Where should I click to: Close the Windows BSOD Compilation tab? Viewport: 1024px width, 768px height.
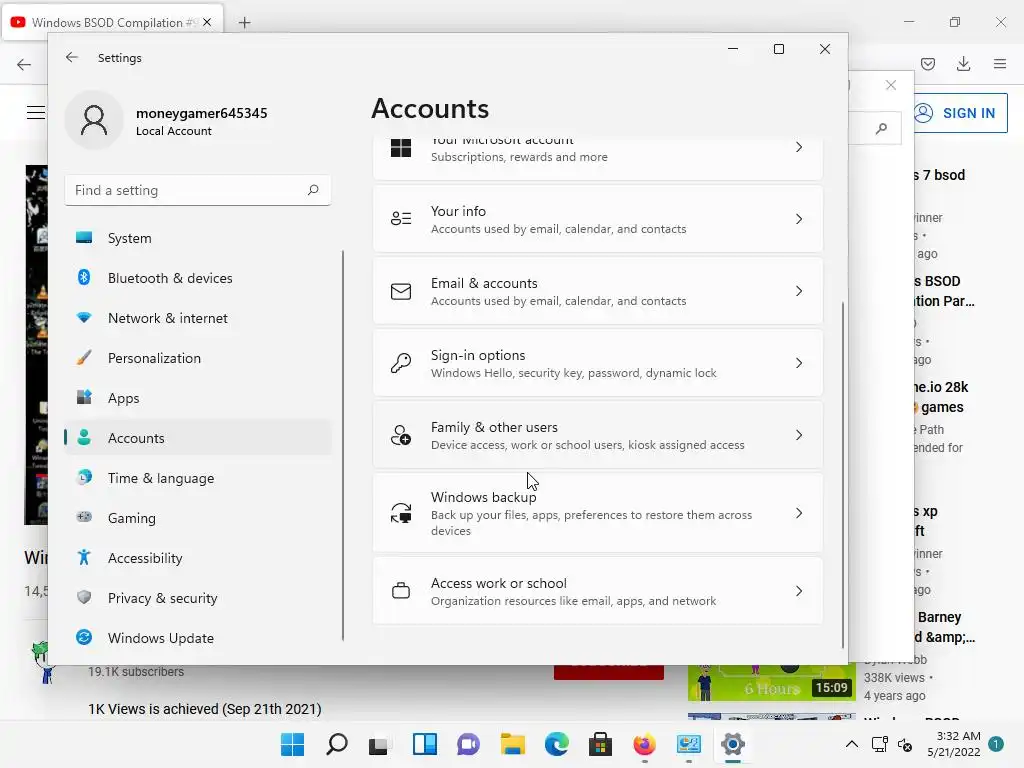207,22
